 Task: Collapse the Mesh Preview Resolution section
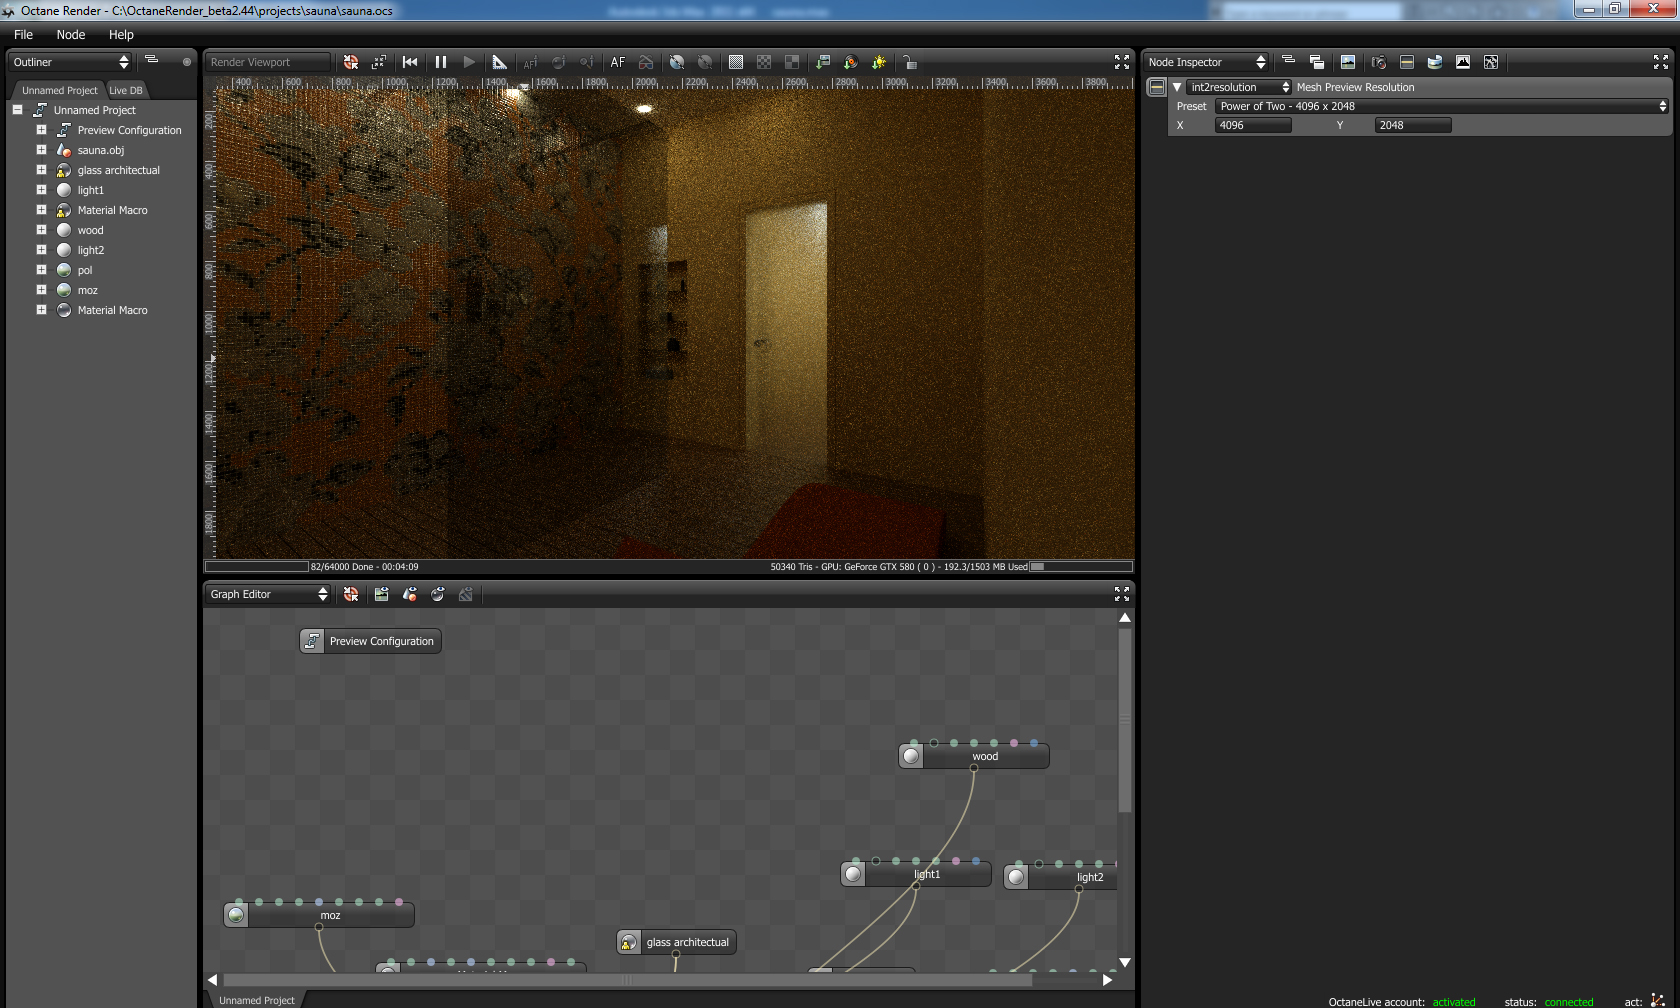pyautogui.click(x=1177, y=87)
